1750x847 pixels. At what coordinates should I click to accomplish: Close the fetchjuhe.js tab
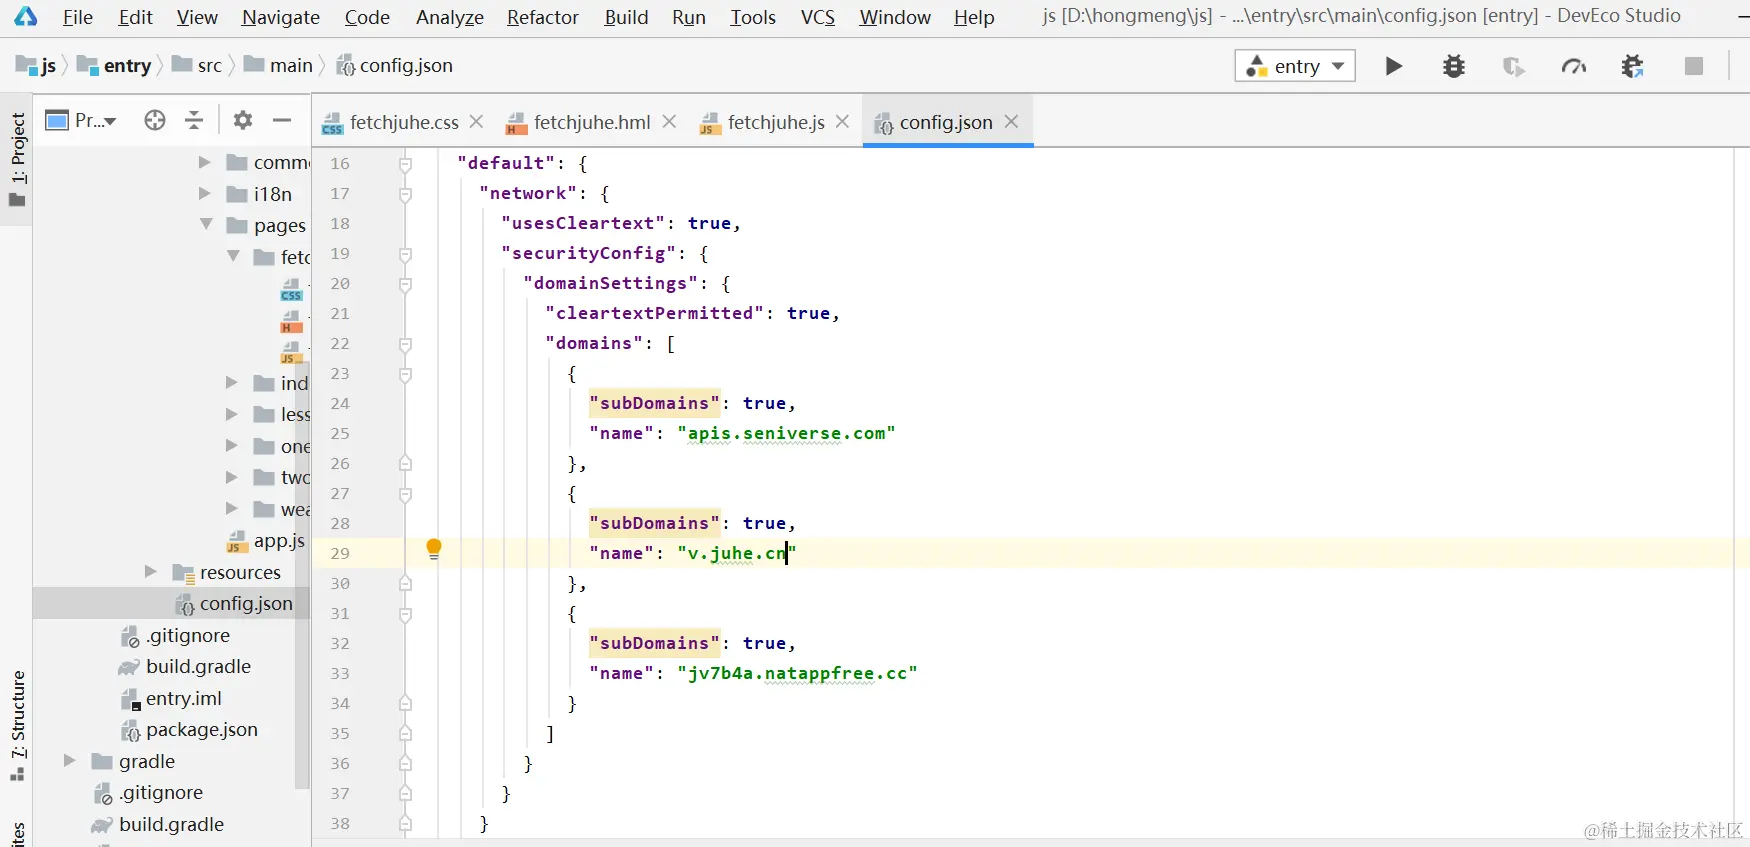pyautogui.click(x=842, y=121)
